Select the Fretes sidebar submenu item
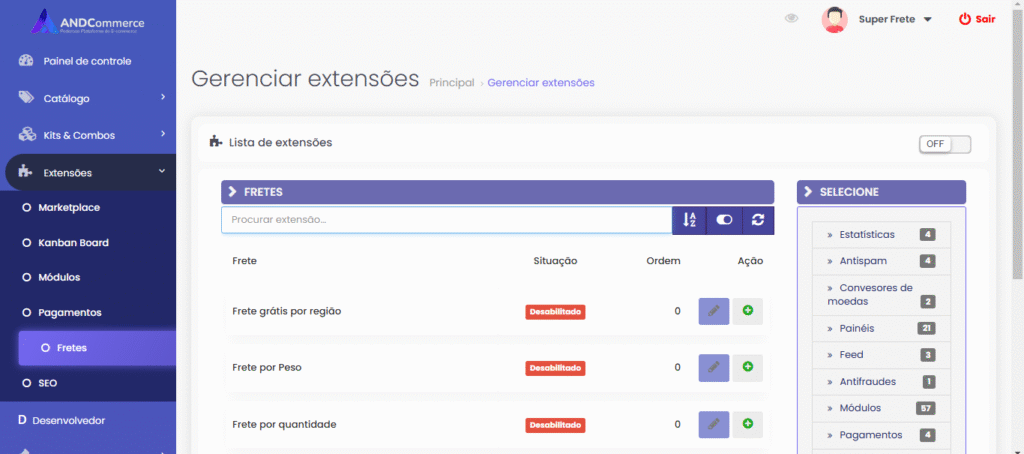This screenshot has width=1024, height=454. coord(97,348)
